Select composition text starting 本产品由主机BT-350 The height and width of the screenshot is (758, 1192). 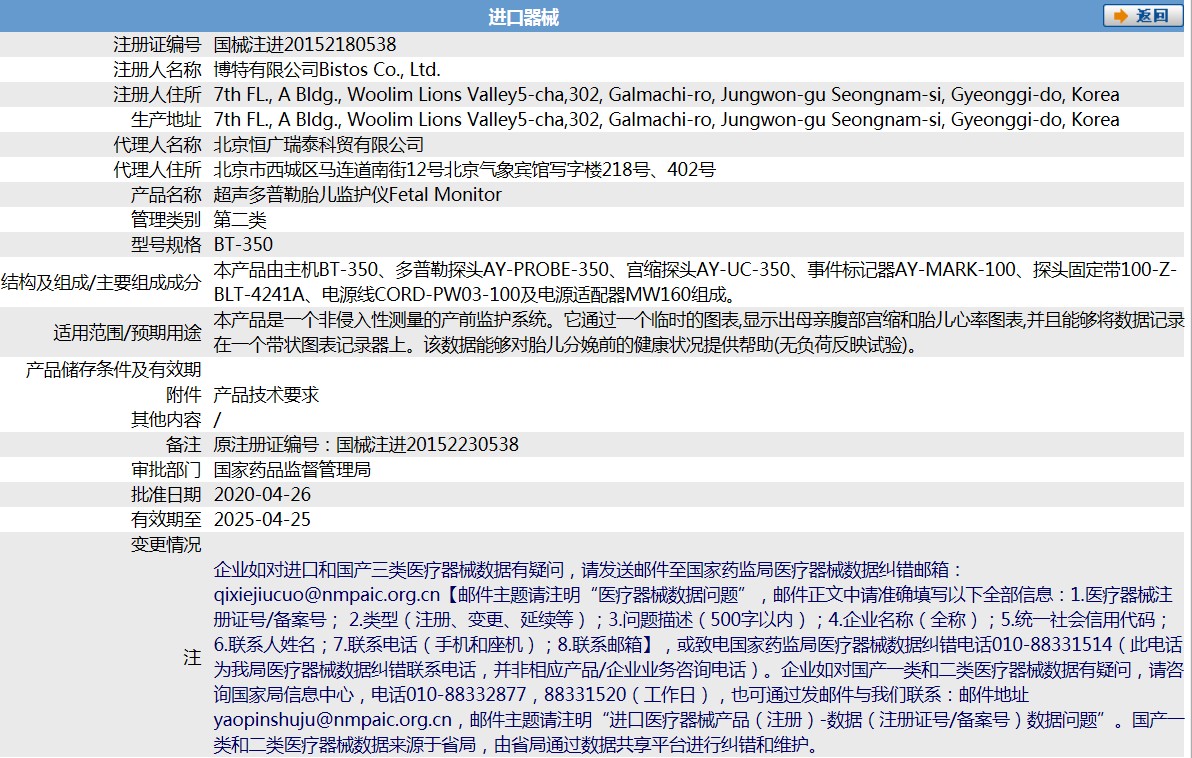point(696,282)
